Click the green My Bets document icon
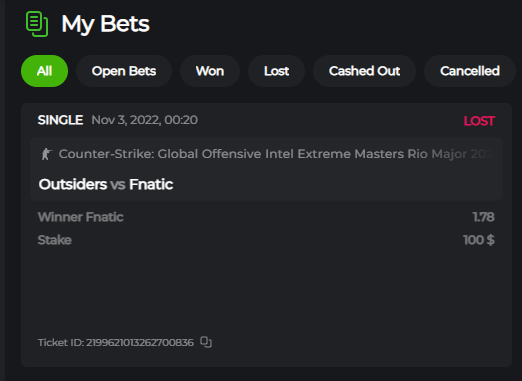Screen dimensions: 522x381 (37, 24)
